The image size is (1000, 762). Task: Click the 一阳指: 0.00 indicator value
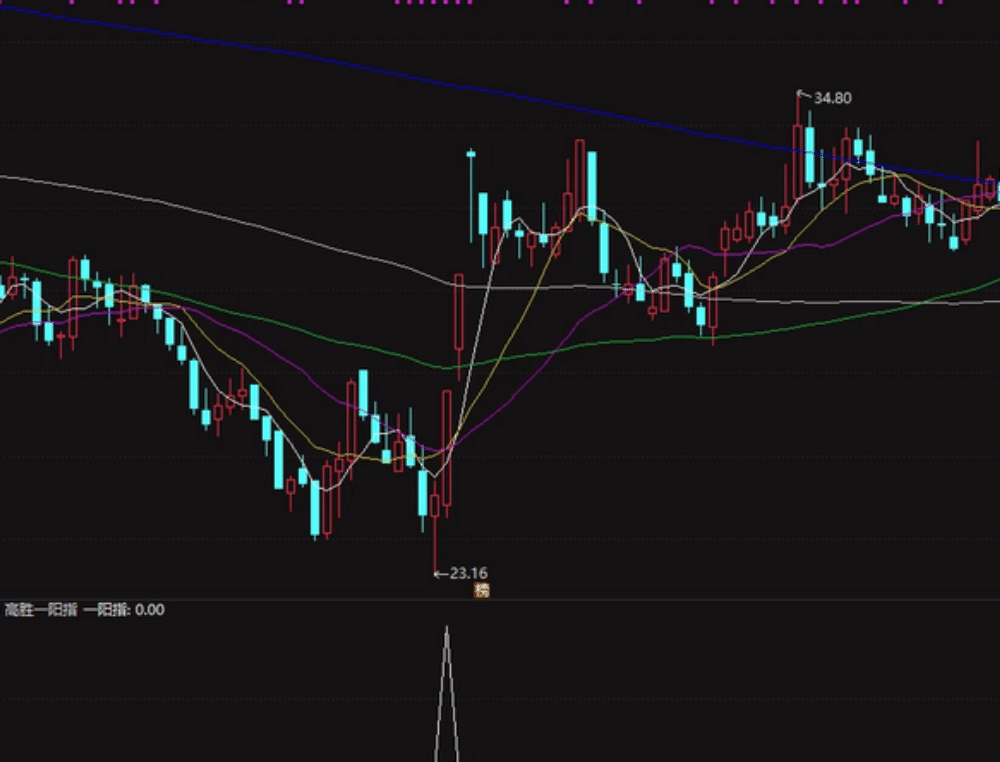pos(124,610)
